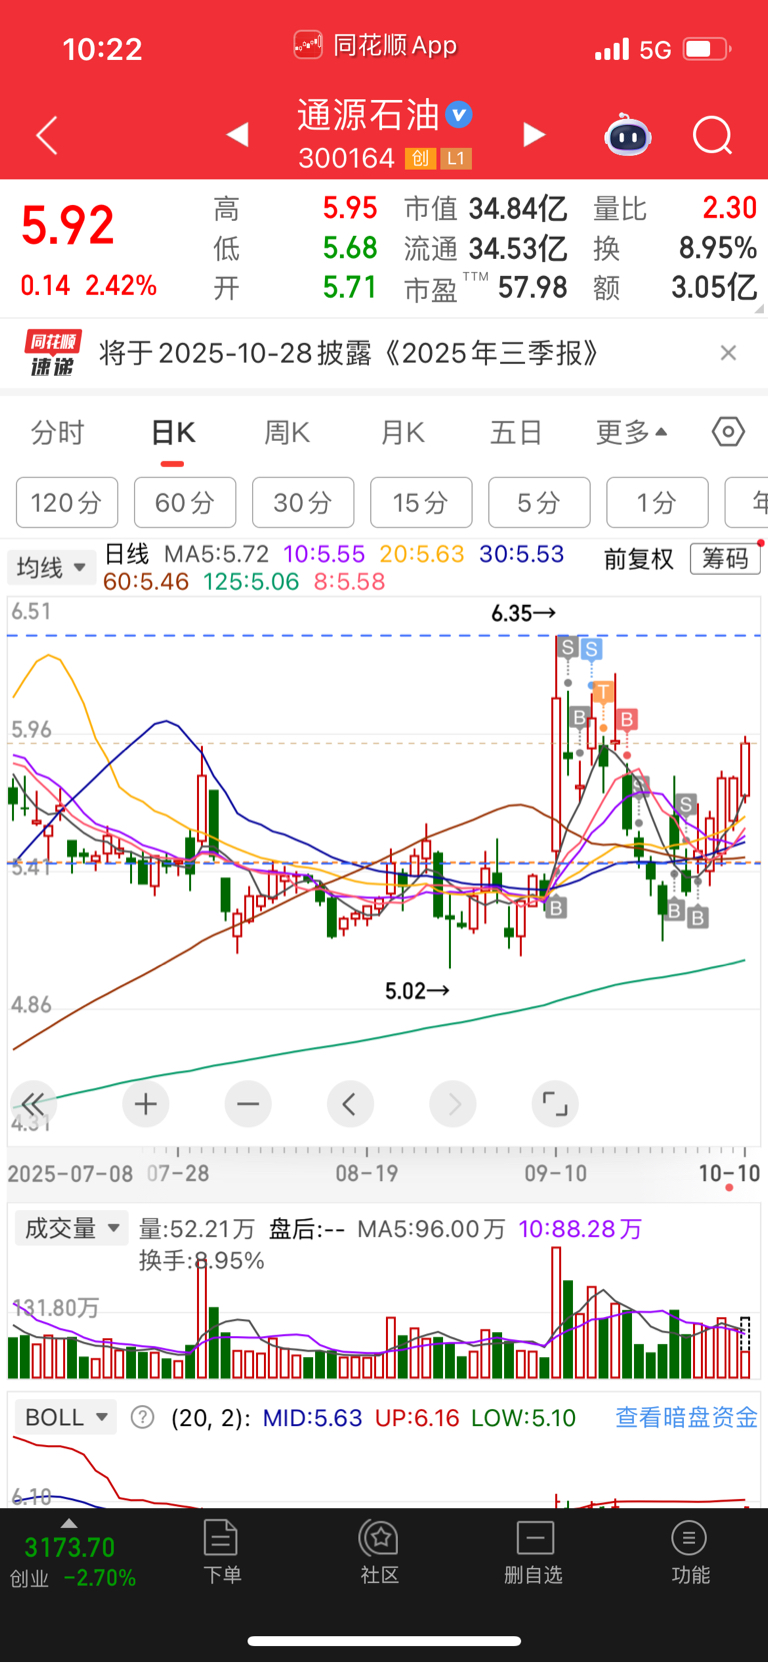Switch to 月K tab
This screenshot has width=768, height=1663.
click(403, 433)
